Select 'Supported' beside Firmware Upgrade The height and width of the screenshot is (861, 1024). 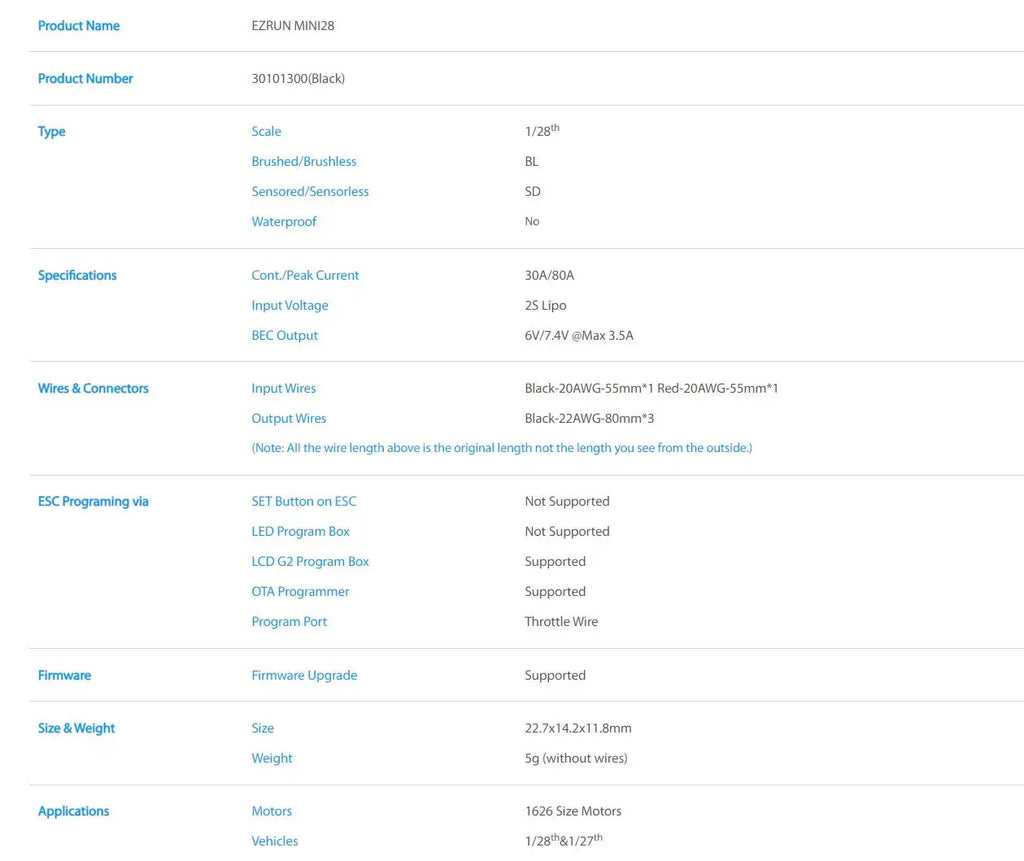(555, 675)
